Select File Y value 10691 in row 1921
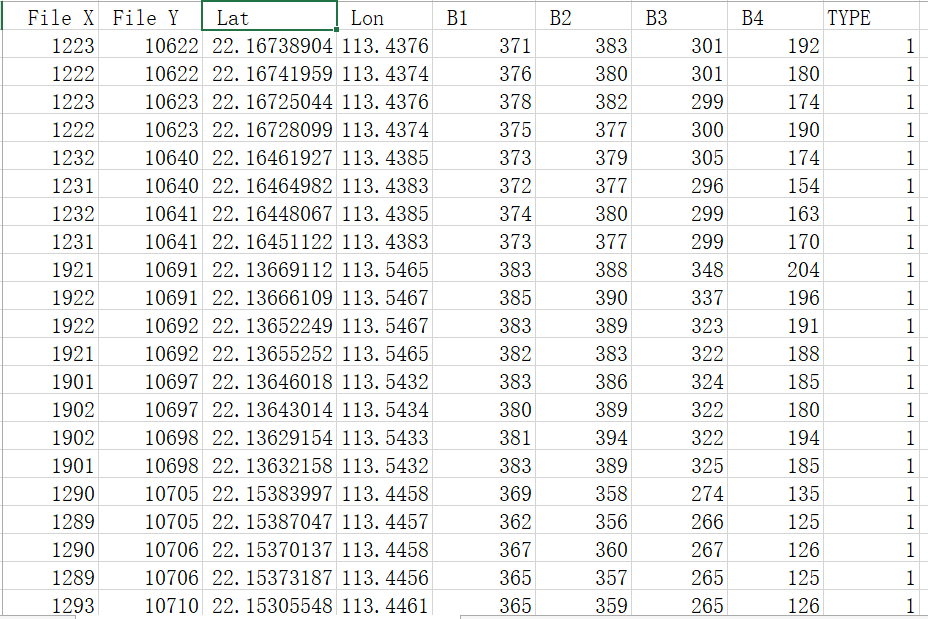 point(150,269)
